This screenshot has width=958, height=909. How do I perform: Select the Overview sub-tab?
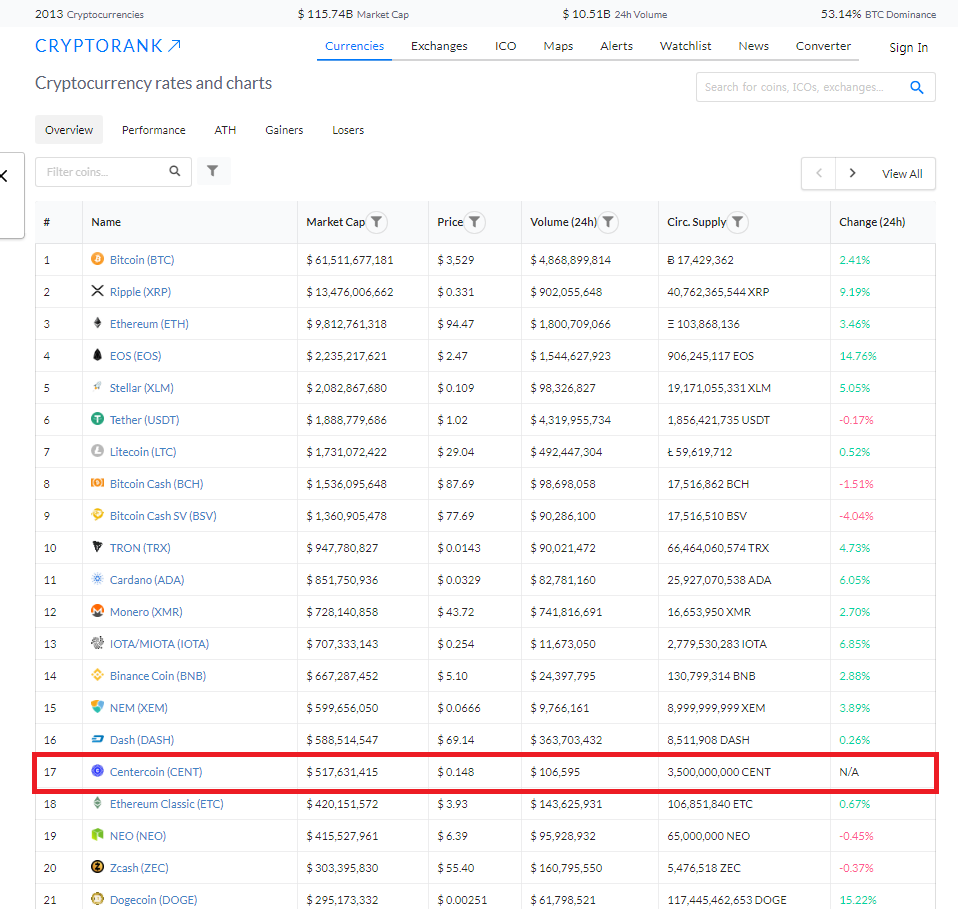tap(69, 130)
